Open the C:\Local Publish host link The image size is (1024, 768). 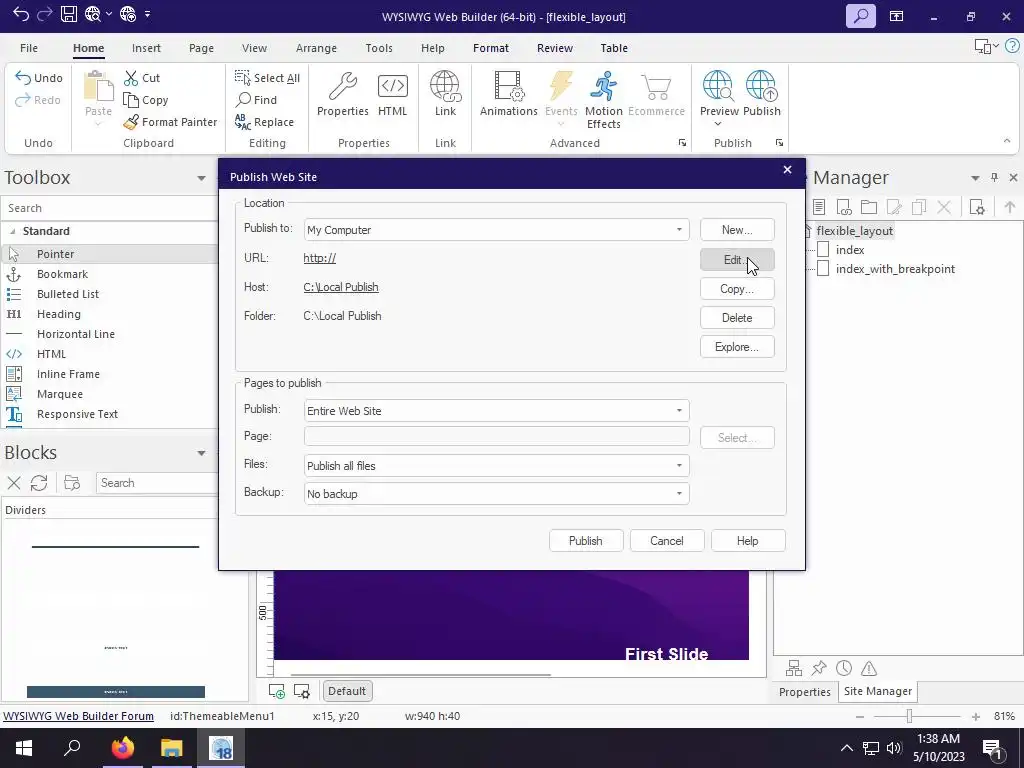341,287
